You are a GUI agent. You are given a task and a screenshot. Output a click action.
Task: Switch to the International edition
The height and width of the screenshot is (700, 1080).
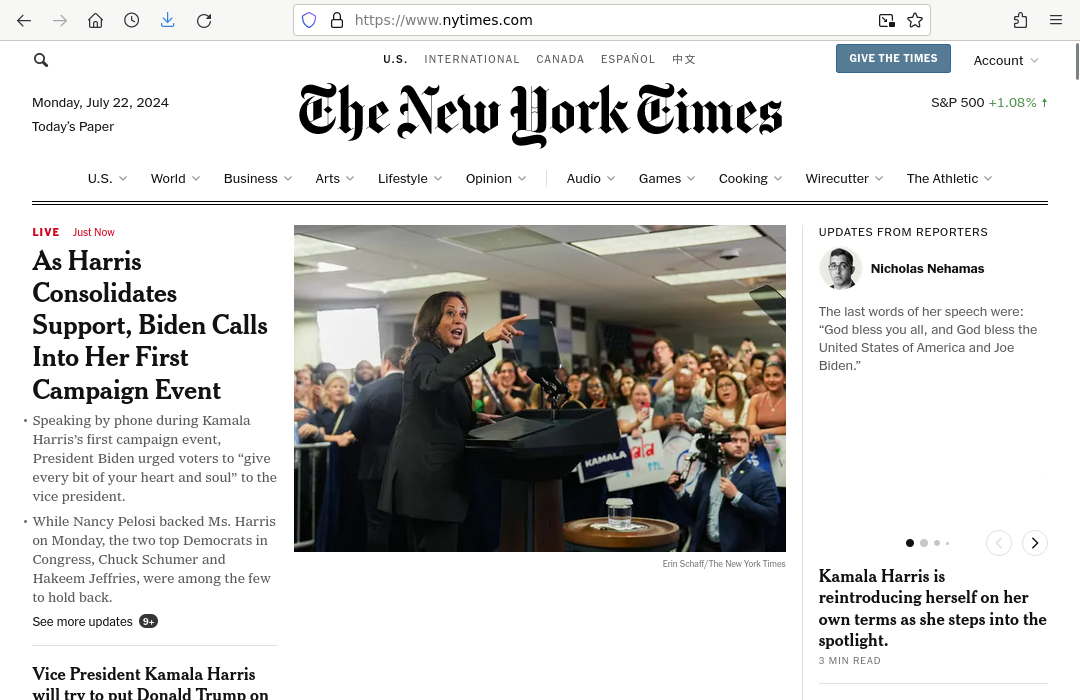pyautogui.click(x=472, y=59)
